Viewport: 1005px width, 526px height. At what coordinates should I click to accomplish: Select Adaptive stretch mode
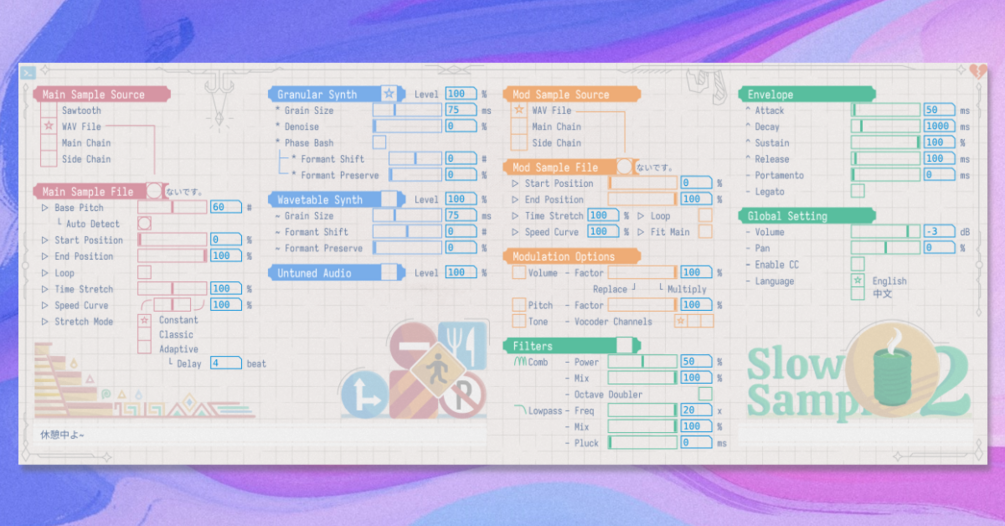click(x=145, y=348)
